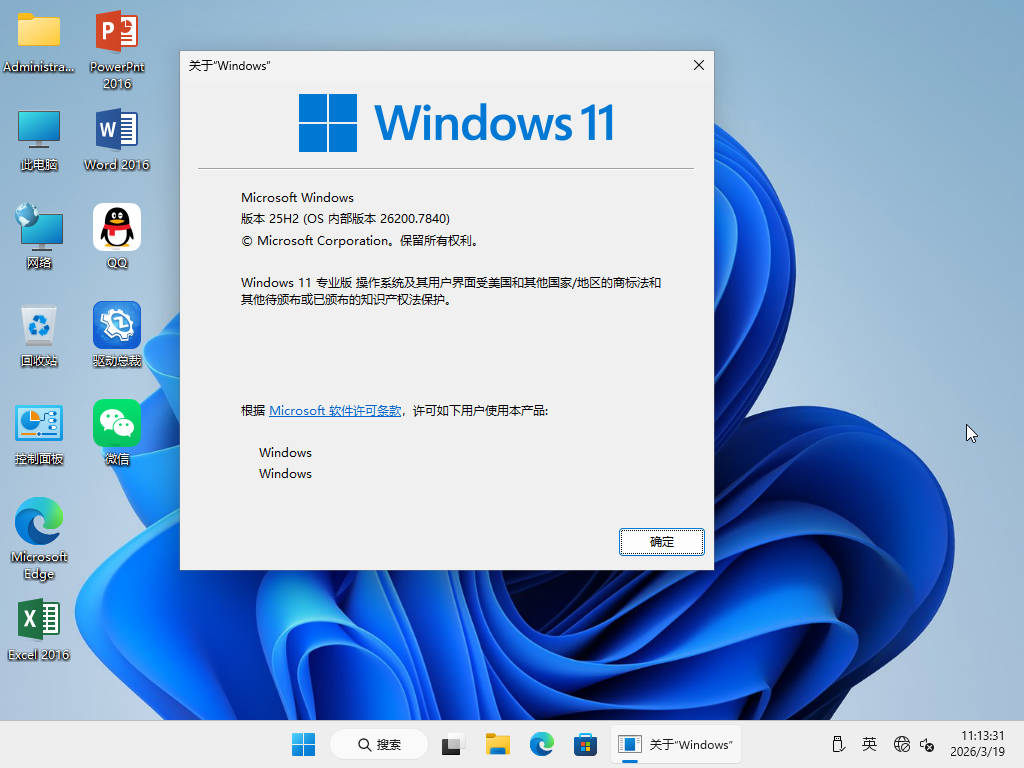This screenshot has width=1024, height=768.
Task: Click the taskbar 搜索 search box
Action: (x=380, y=744)
